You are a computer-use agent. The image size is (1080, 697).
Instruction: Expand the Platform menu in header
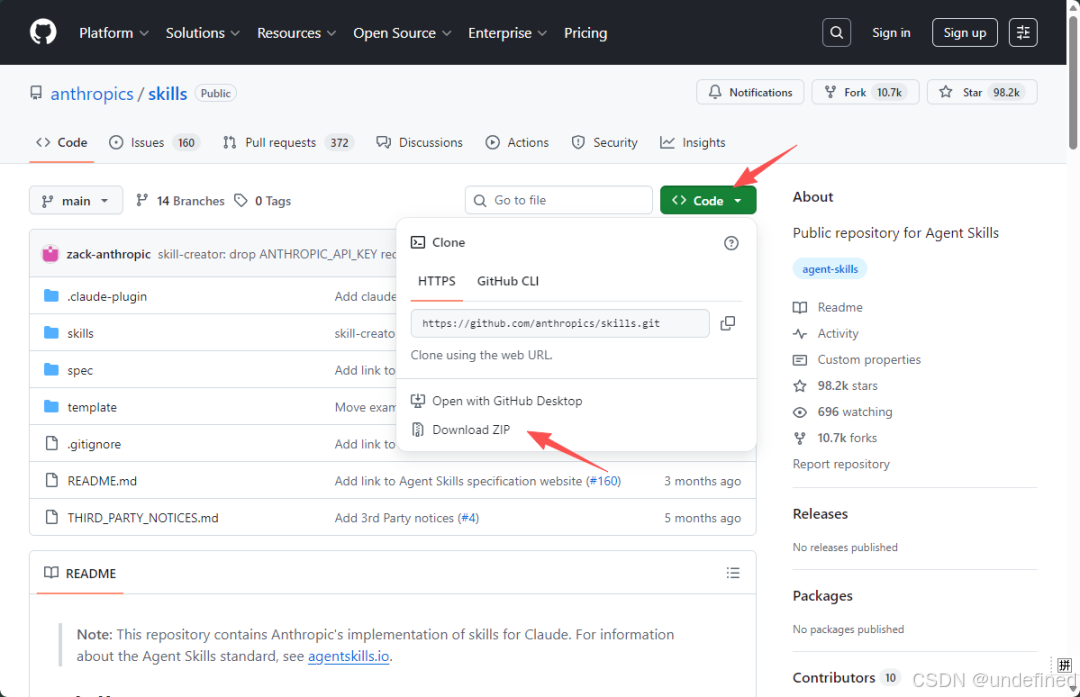[114, 32]
